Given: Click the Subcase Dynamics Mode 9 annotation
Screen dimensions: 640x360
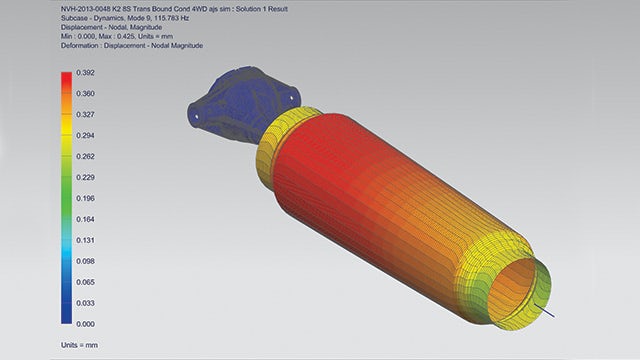Looking at the screenshot, I should click(125, 18).
